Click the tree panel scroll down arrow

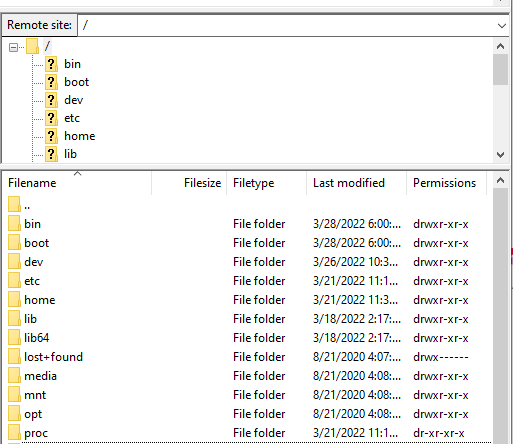pyautogui.click(x=500, y=155)
